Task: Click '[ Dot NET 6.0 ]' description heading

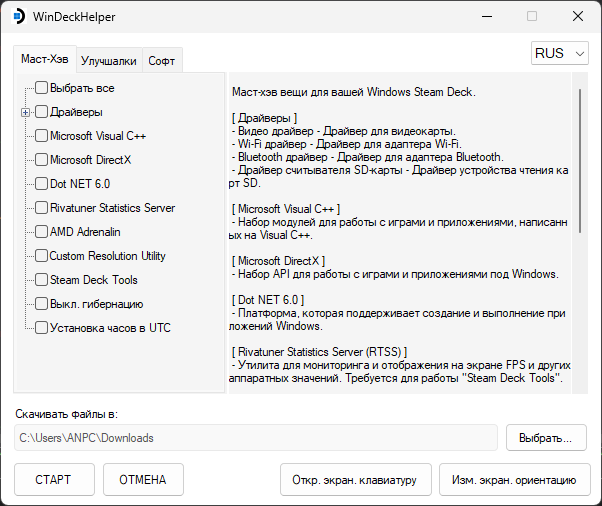Action: pyautogui.click(x=268, y=300)
